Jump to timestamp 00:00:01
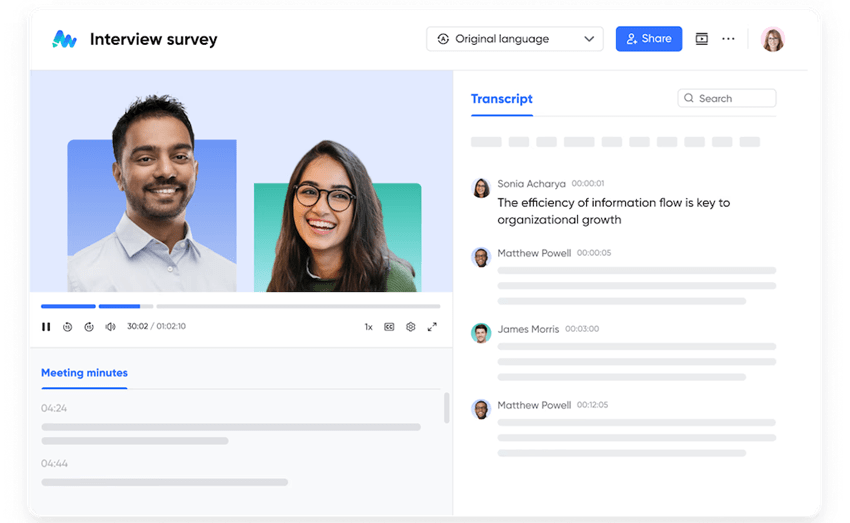 pos(588,184)
